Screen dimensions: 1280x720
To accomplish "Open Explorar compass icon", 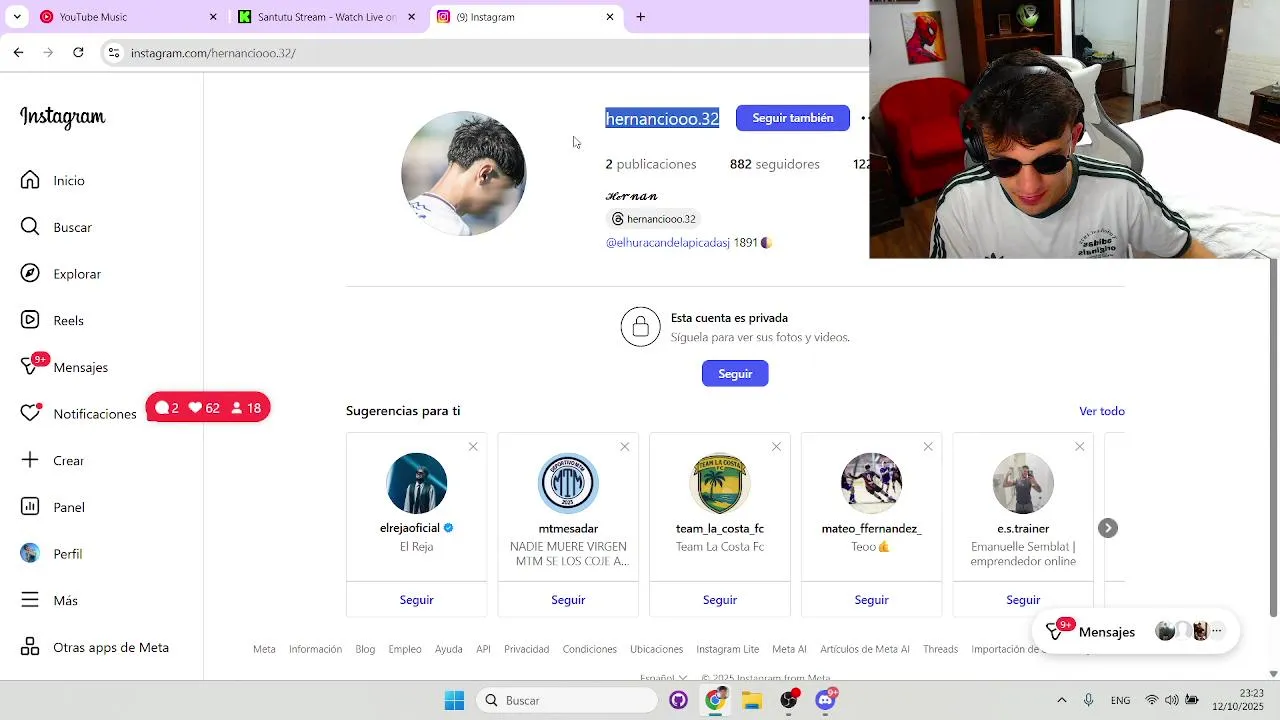I will (30, 273).
